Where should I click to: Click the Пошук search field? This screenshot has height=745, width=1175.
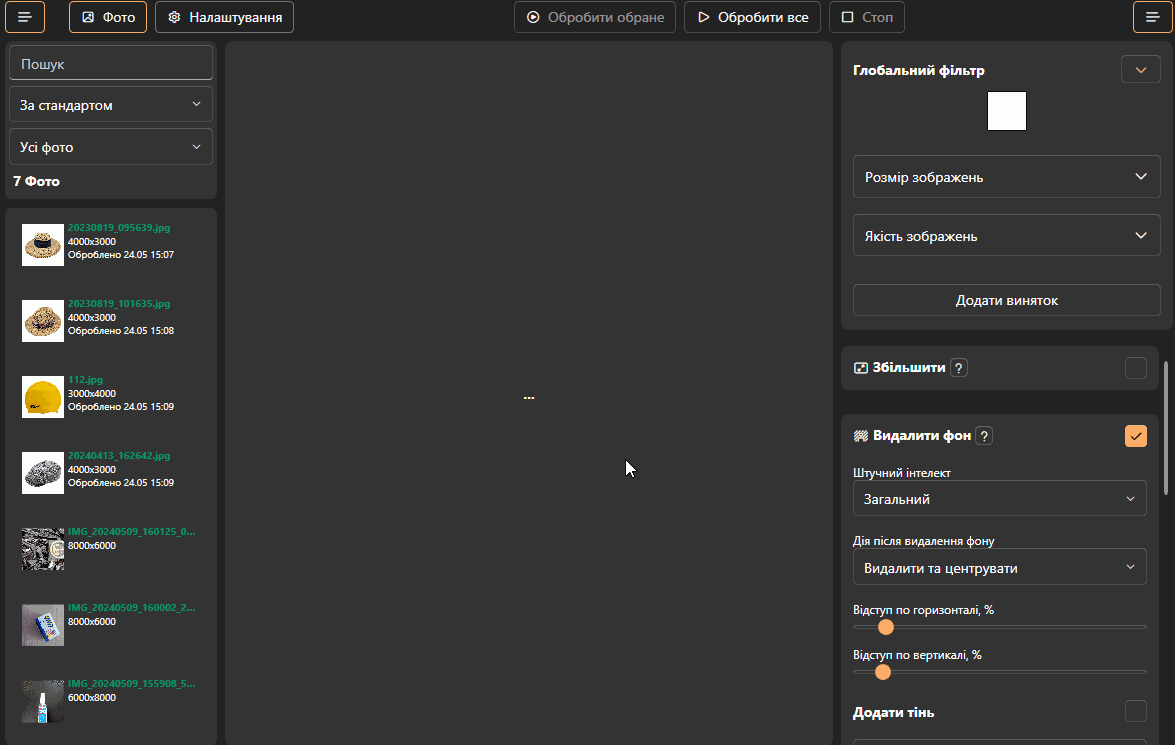pos(111,63)
